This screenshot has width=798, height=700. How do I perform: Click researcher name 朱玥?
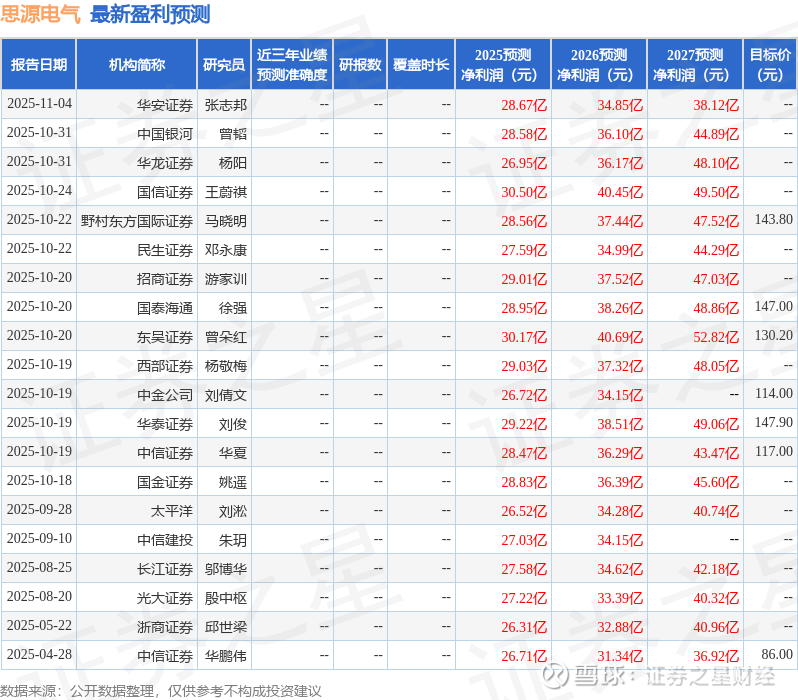[233, 541]
